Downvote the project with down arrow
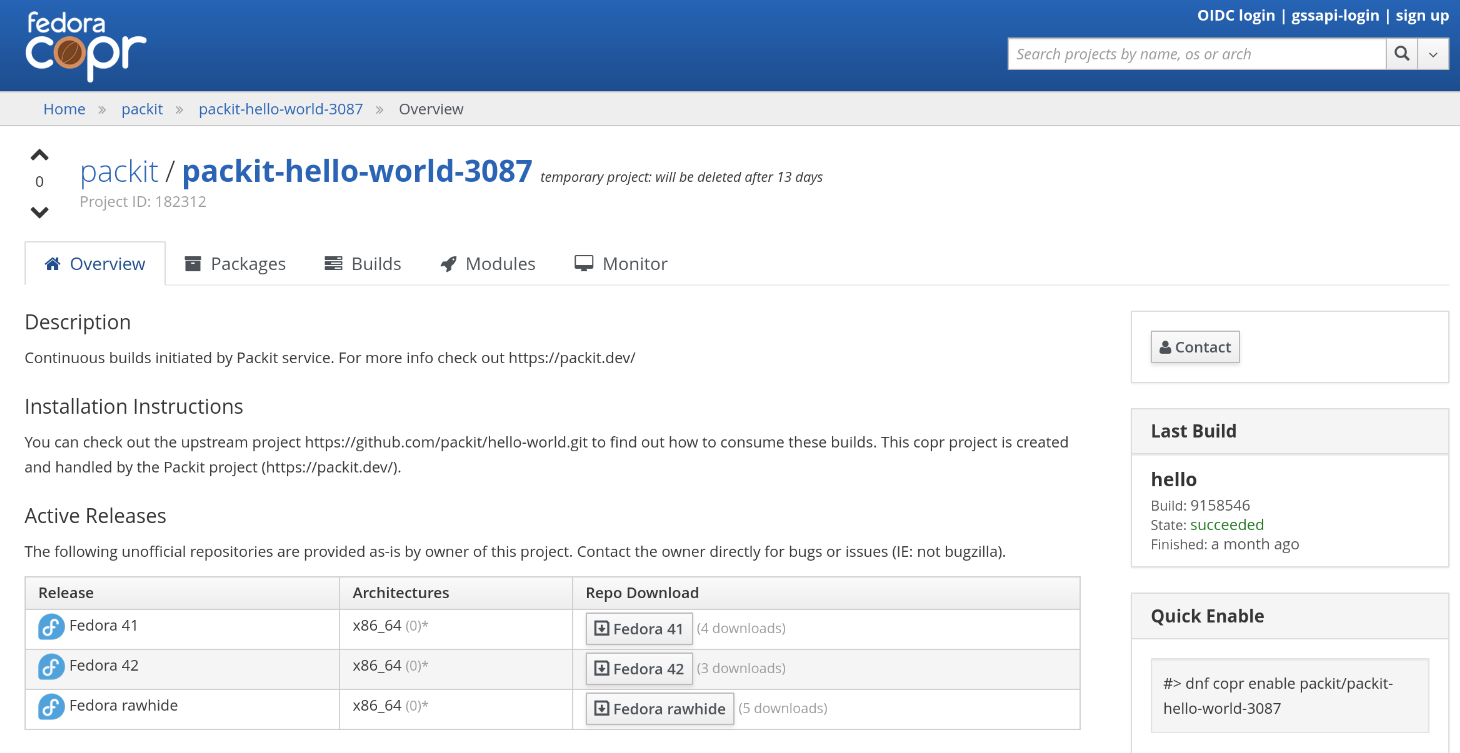This screenshot has width=1460, height=753. click(39, 212)
